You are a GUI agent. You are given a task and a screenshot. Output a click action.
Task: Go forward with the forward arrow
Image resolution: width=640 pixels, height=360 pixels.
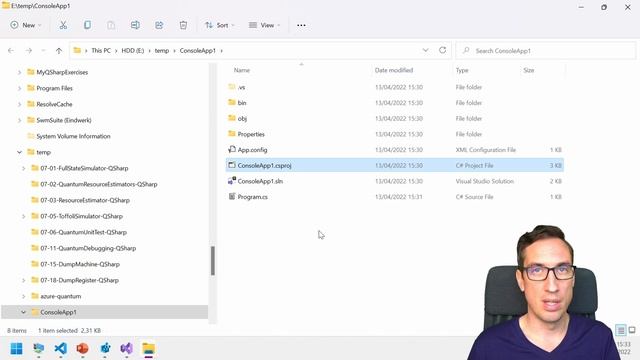(29, 51)
